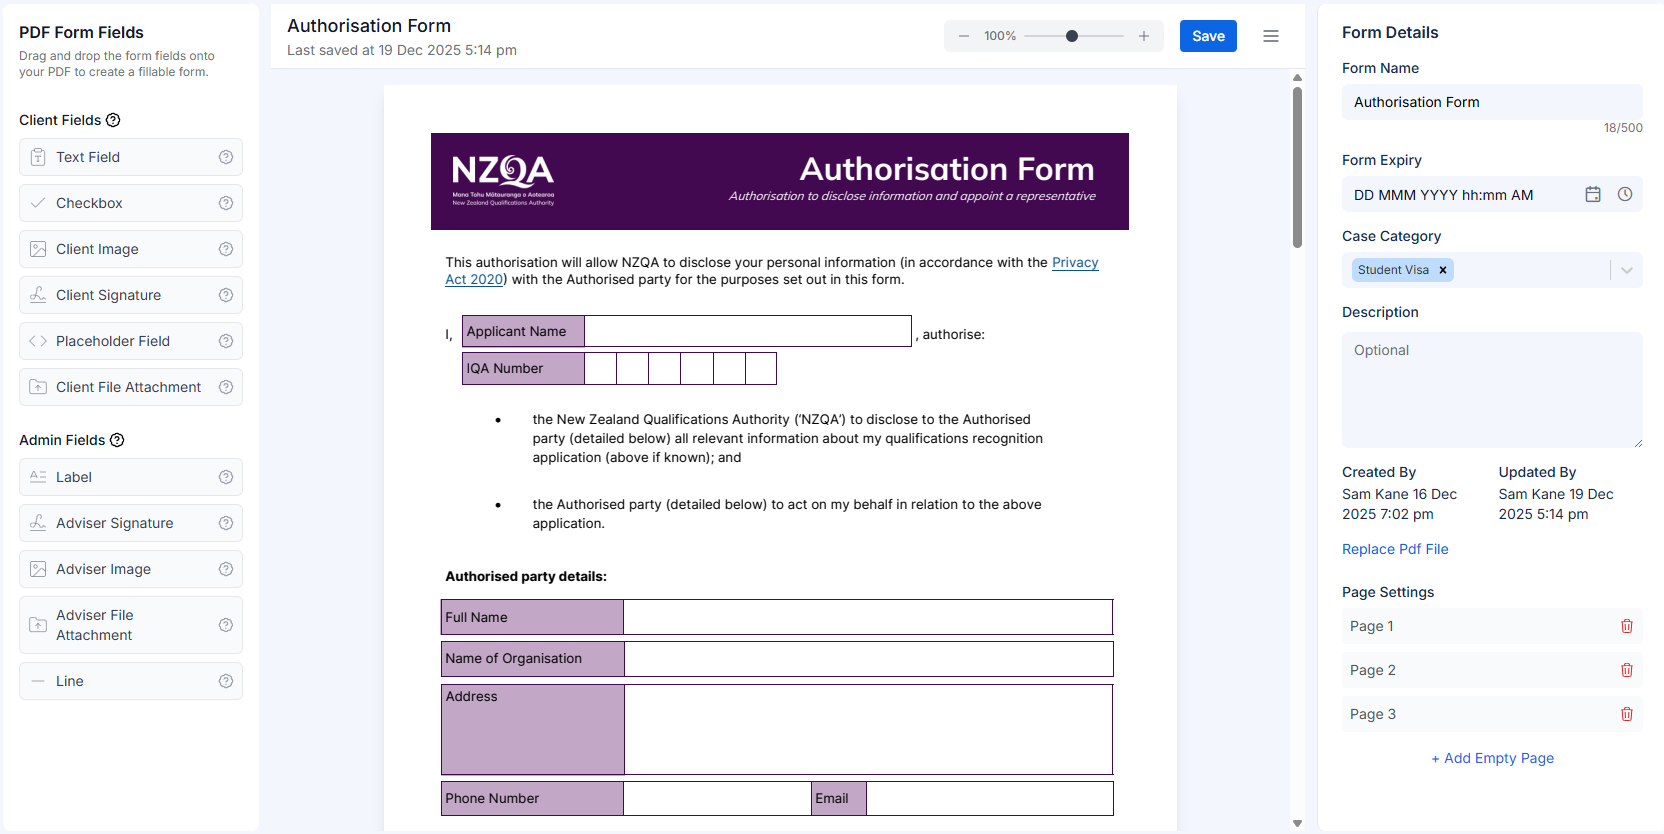Image resolution: width=1664 pixels, height=834 pixels.
Task: Click the Line admin field icon
Action: click(x=38, y=680)
